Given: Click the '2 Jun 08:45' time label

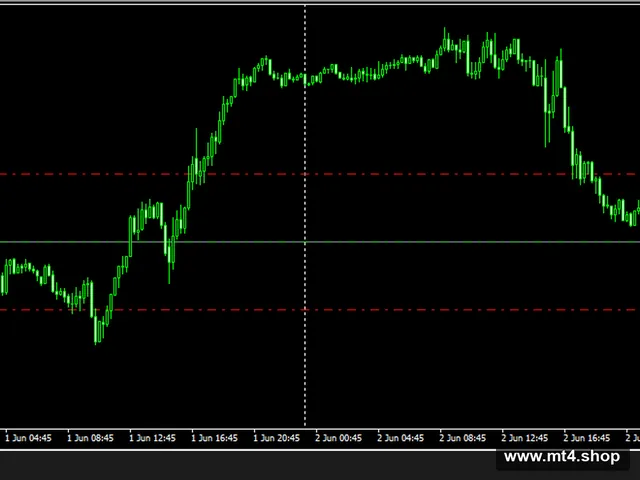Looking at the screenshot, I should tap(462, 438).
